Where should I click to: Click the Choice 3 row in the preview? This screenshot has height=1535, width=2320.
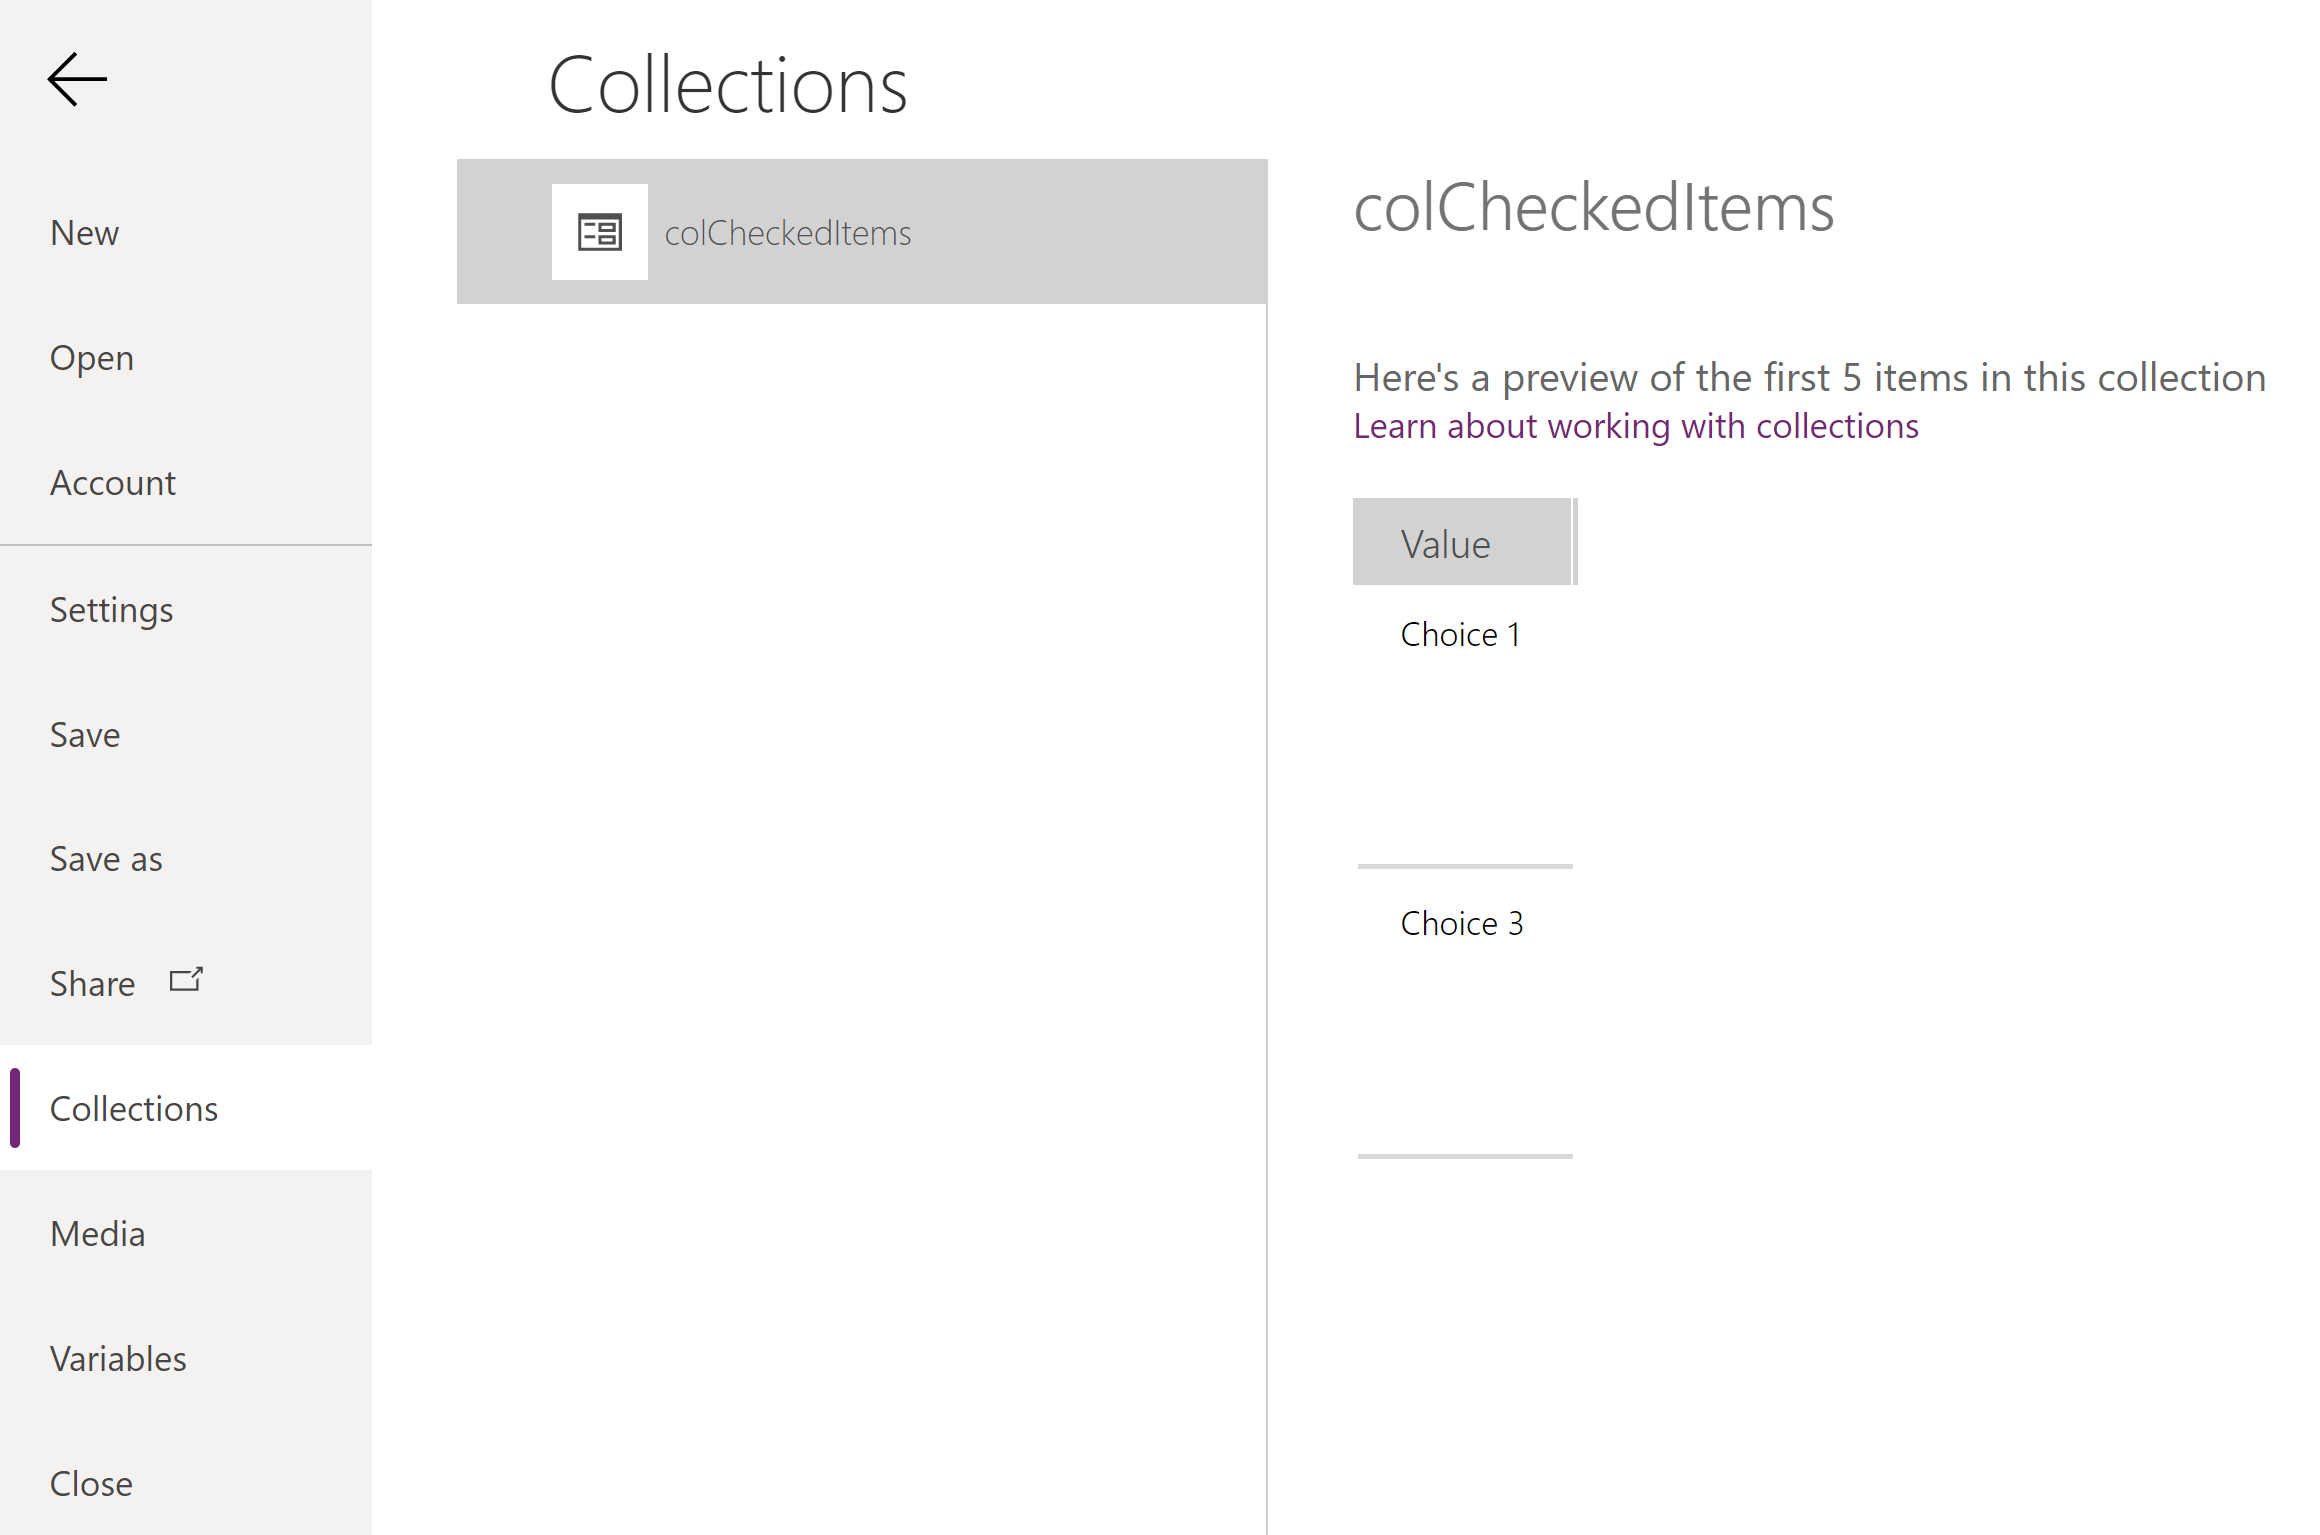pos(1462,922)
